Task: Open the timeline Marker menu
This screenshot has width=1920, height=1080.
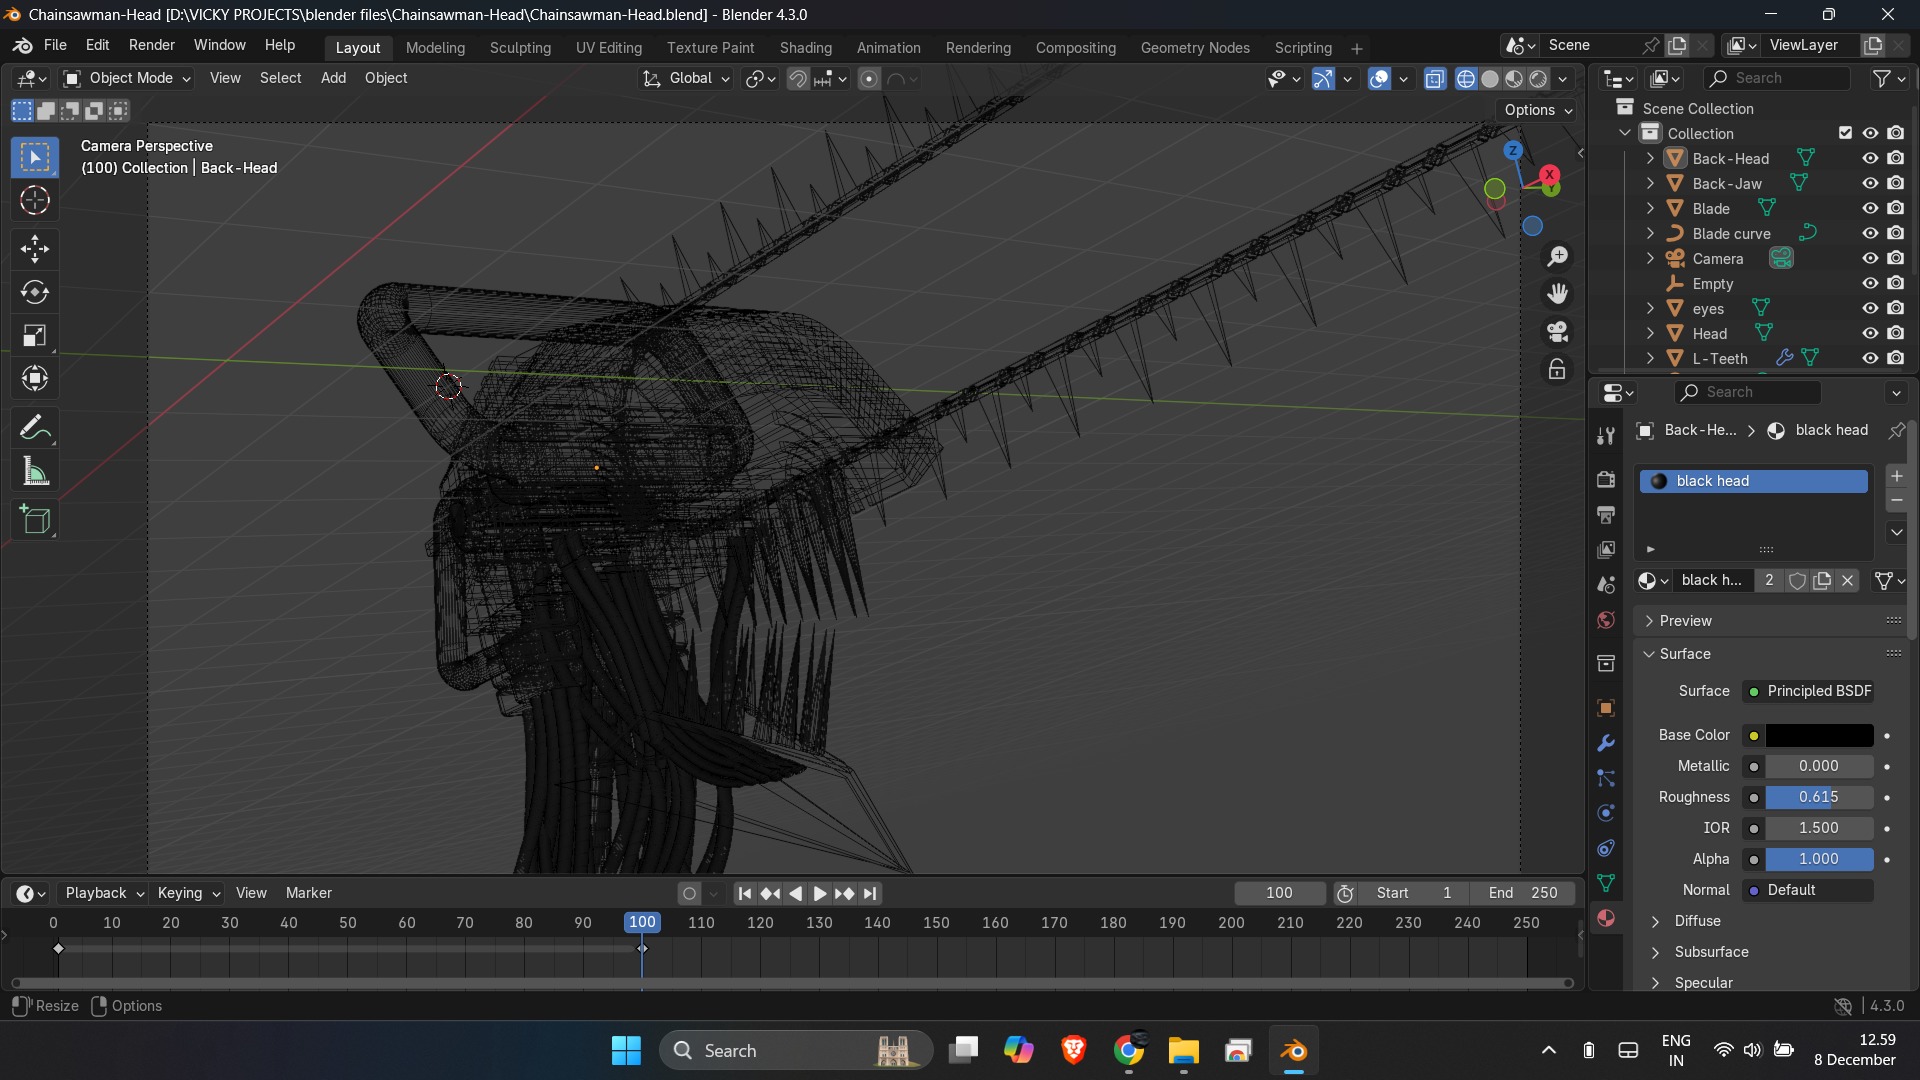Action: (308, 893)
